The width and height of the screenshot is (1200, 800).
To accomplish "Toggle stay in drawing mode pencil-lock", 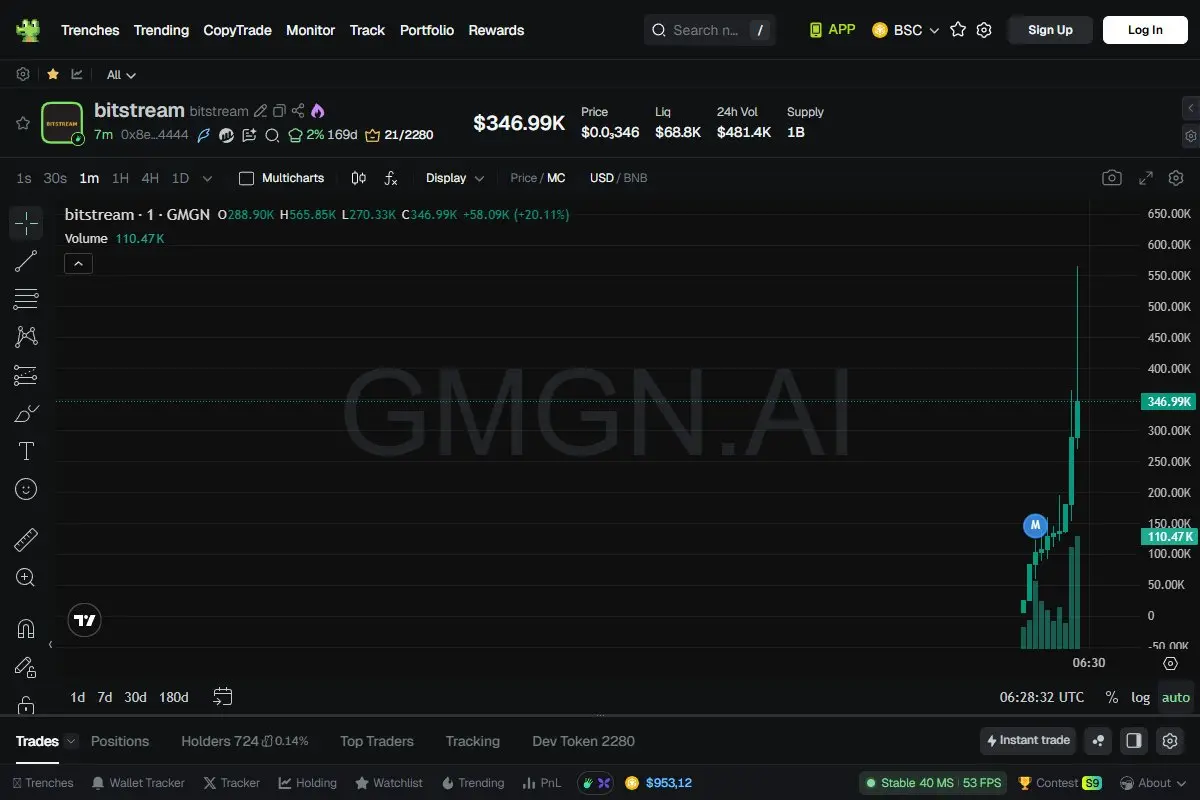I will pos(26,667).
